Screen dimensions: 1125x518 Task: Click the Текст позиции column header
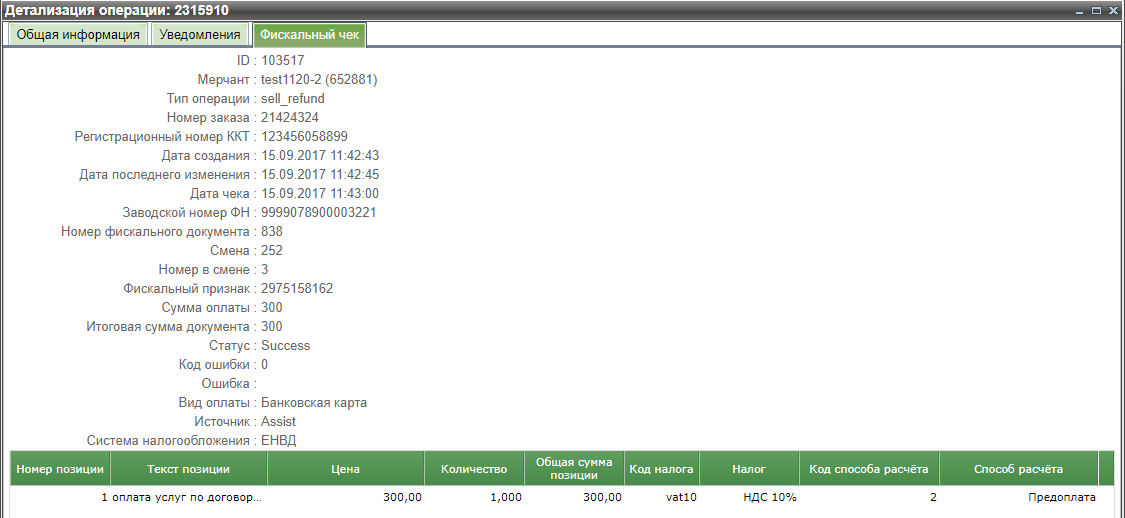point(188,469)
